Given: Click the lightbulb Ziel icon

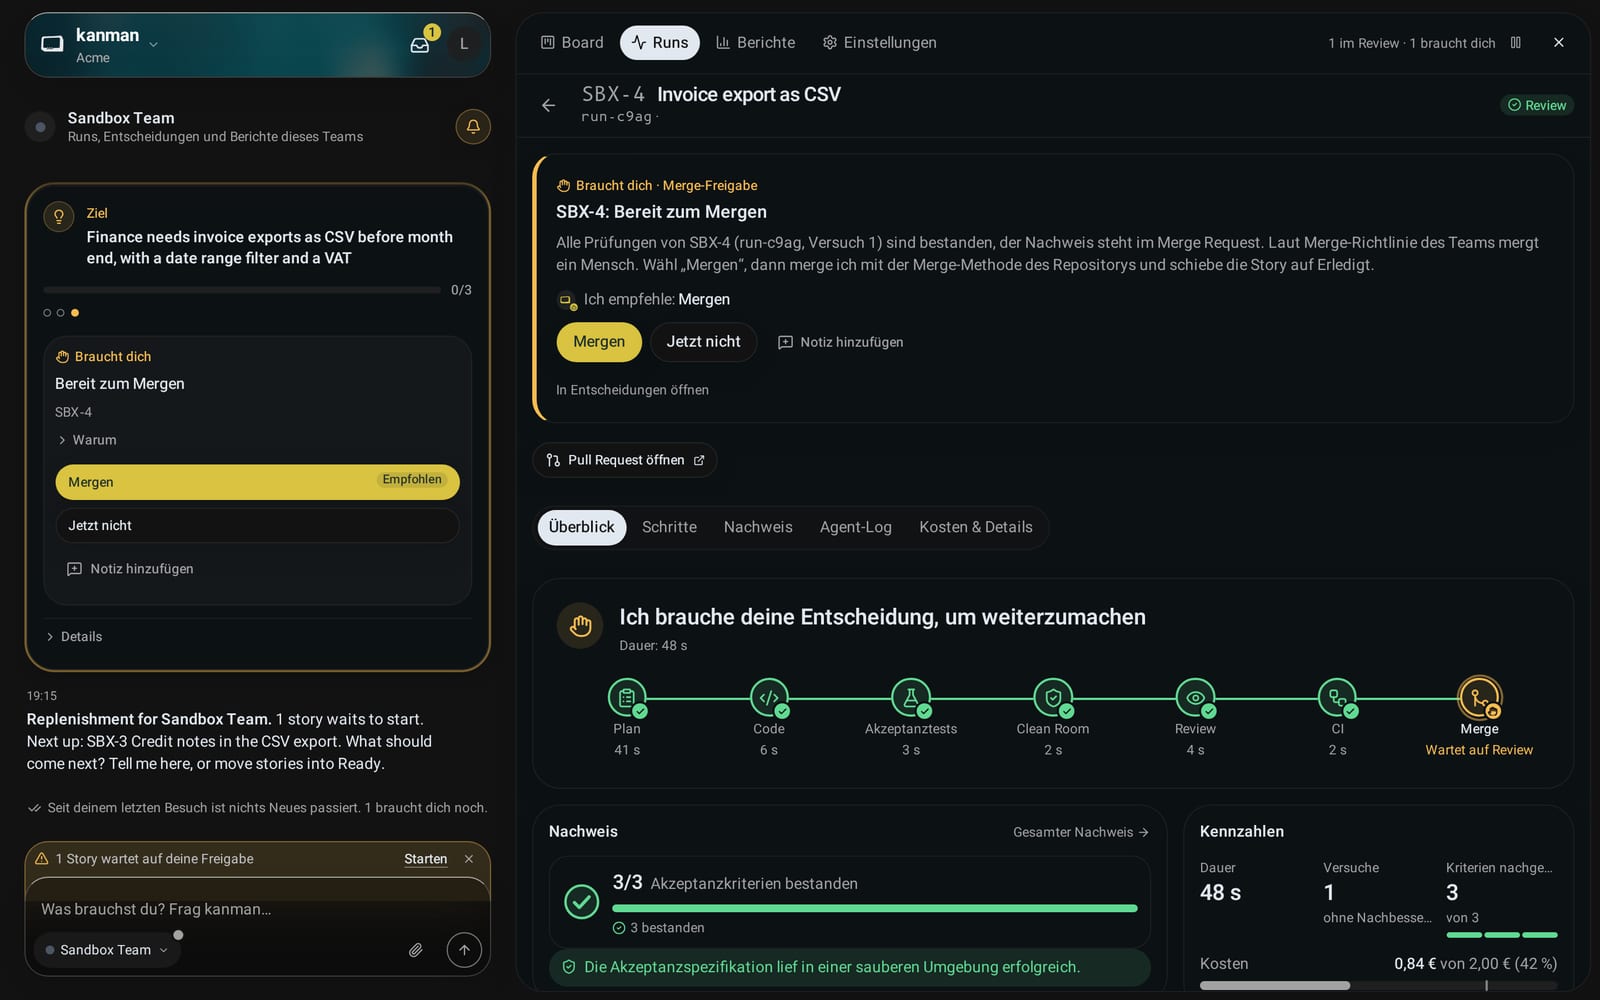Looking at the screenshot, I should point(59,216).
